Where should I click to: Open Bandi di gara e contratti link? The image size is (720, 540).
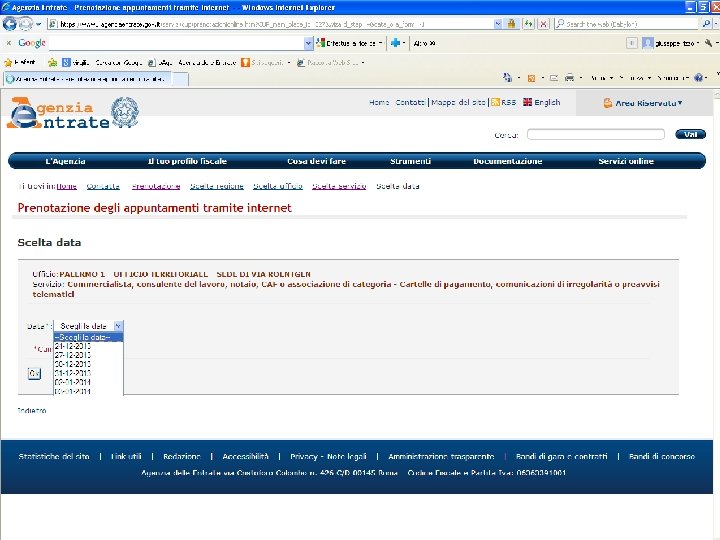pyautogui.click(x=561, y=456)
